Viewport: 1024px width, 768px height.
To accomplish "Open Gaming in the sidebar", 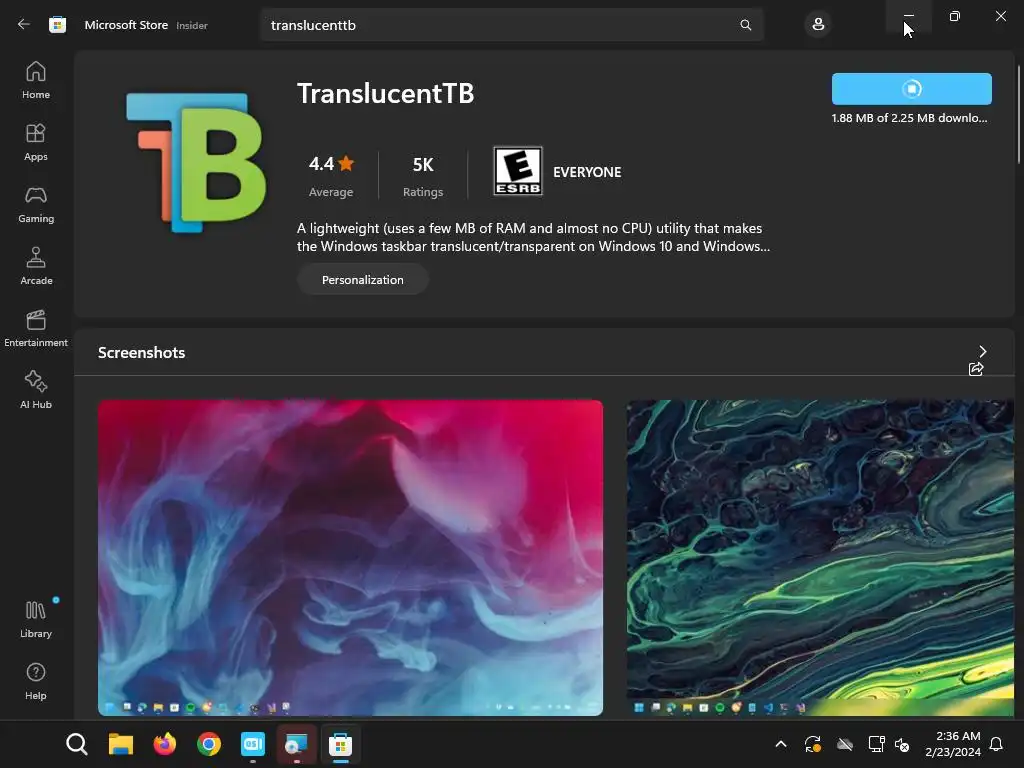I will coord(36,204).
